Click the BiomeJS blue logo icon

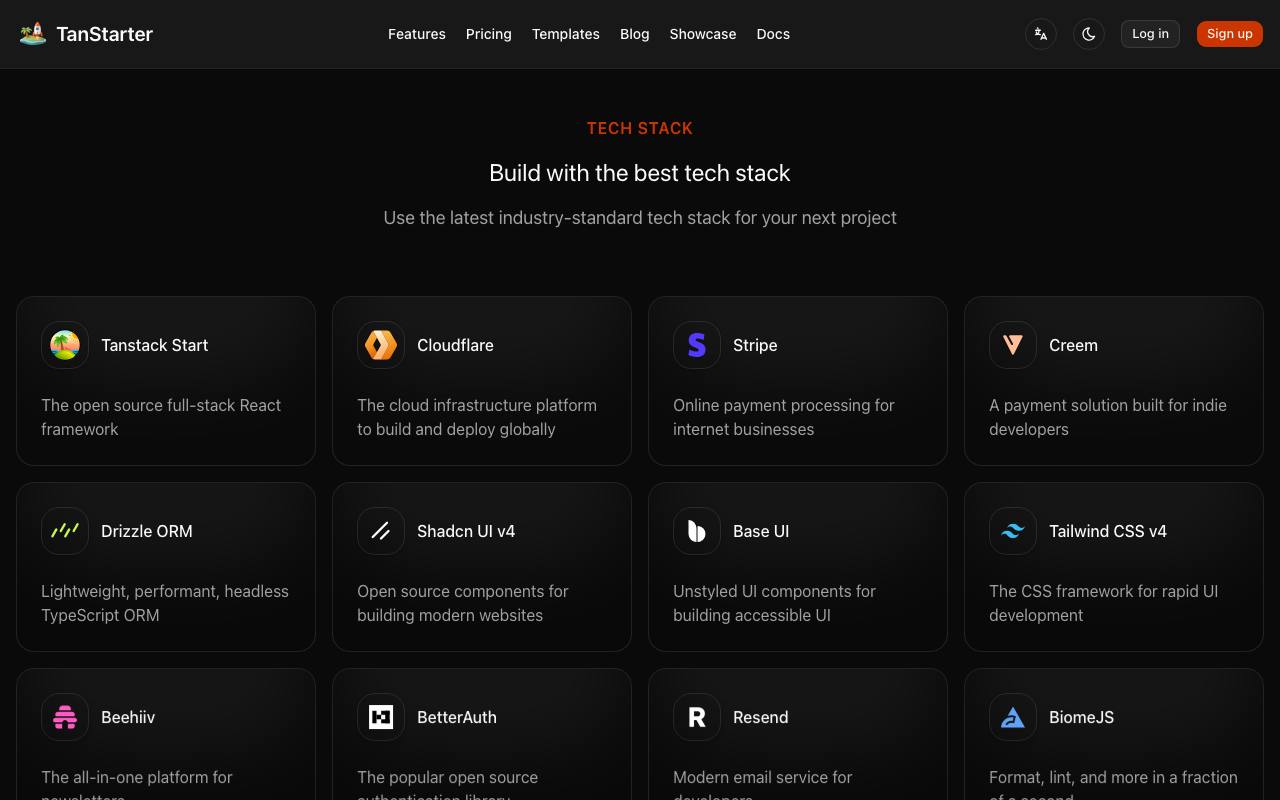pos(1013,717)
